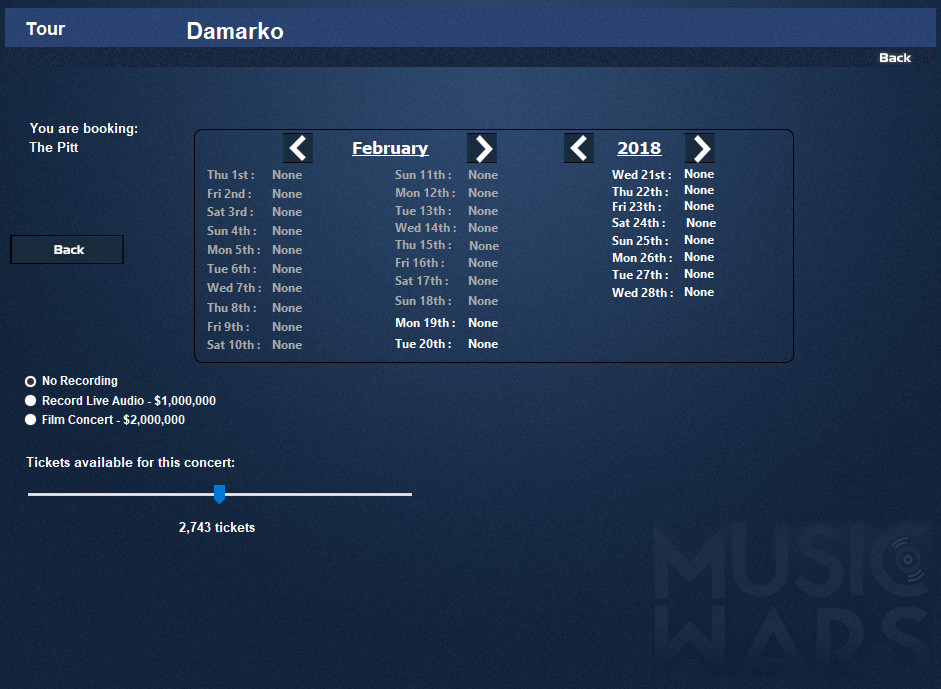Open the February month header

pos(389,147)
